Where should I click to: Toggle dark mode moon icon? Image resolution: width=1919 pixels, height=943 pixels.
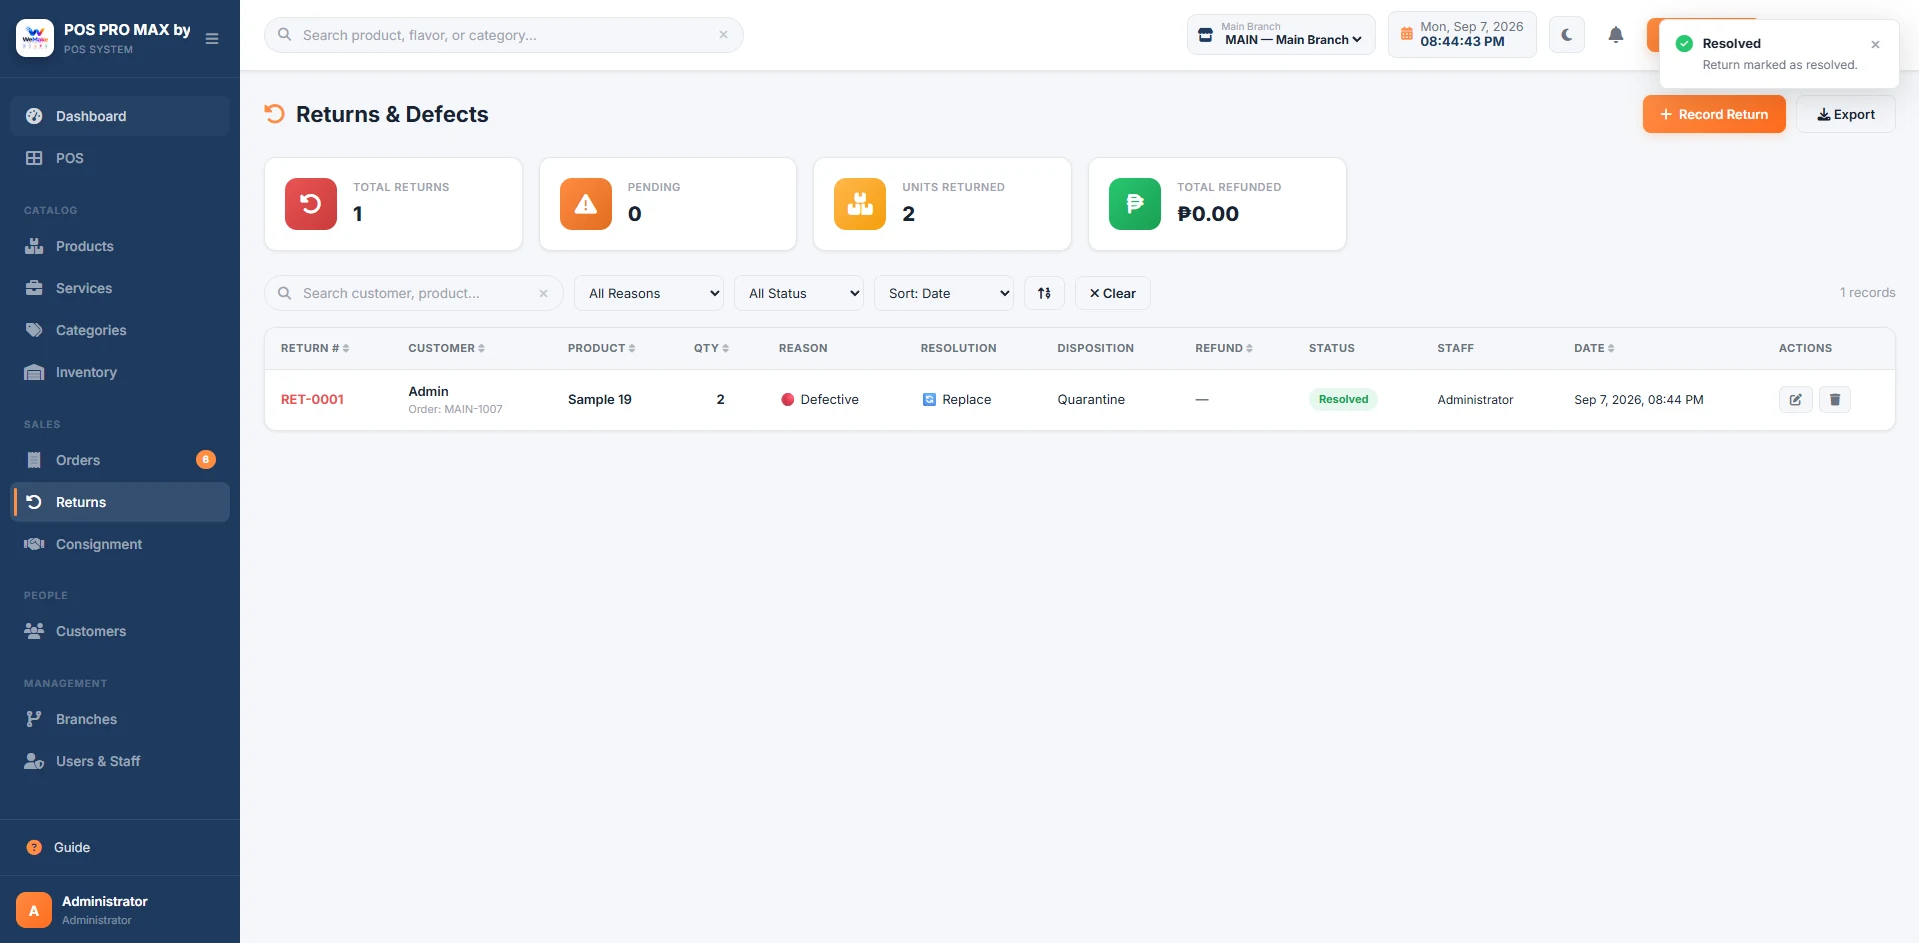coord(1567,35)
